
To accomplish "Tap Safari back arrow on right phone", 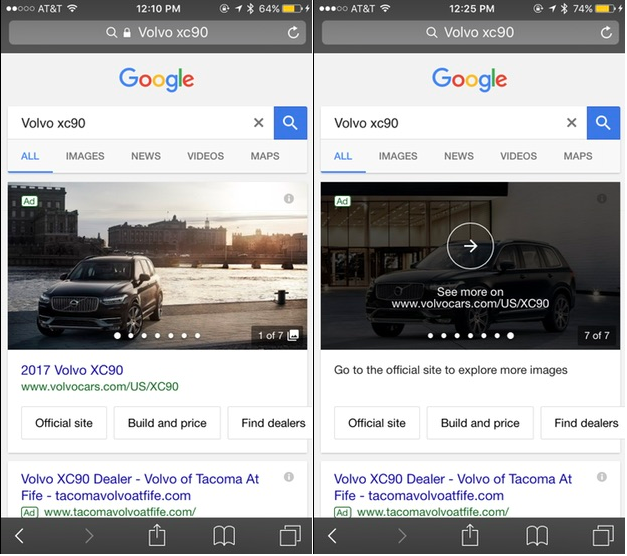I will point(332,536).
